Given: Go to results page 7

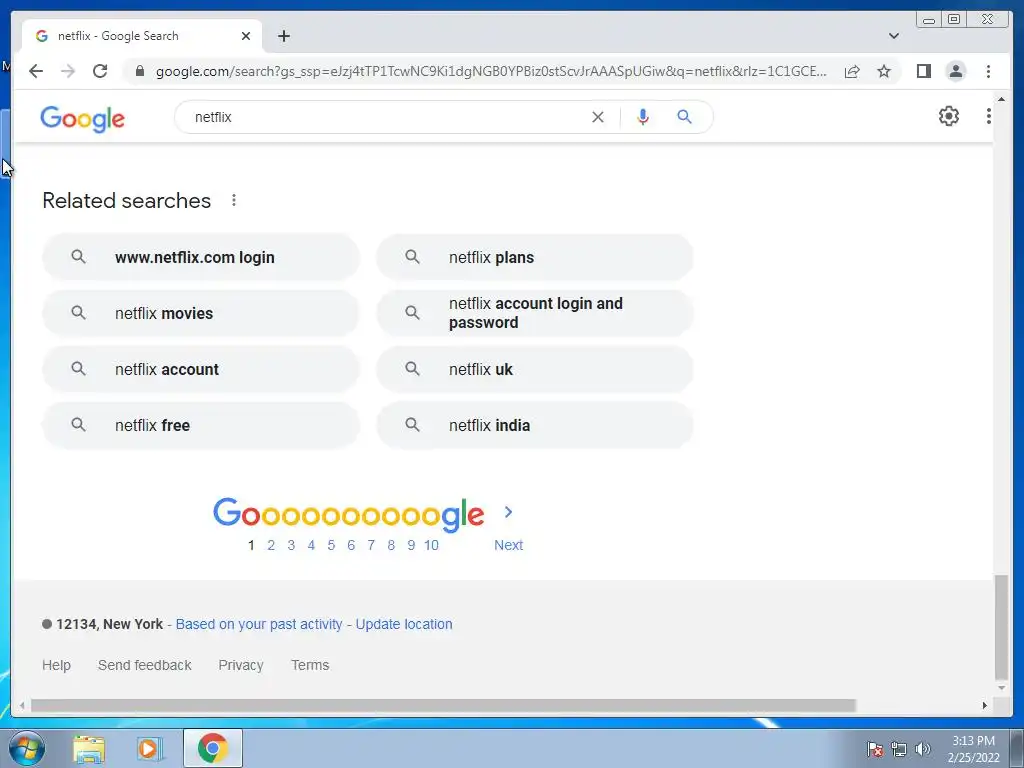Looking at the screenshot, I should (x=371, y=545).
